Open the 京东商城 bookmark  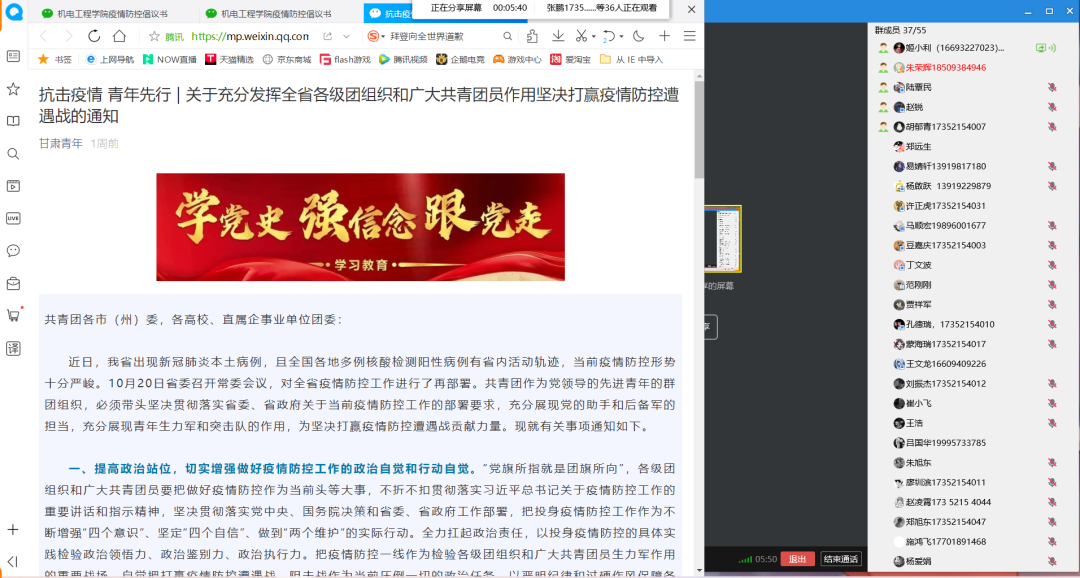click(x=286, y=59)
